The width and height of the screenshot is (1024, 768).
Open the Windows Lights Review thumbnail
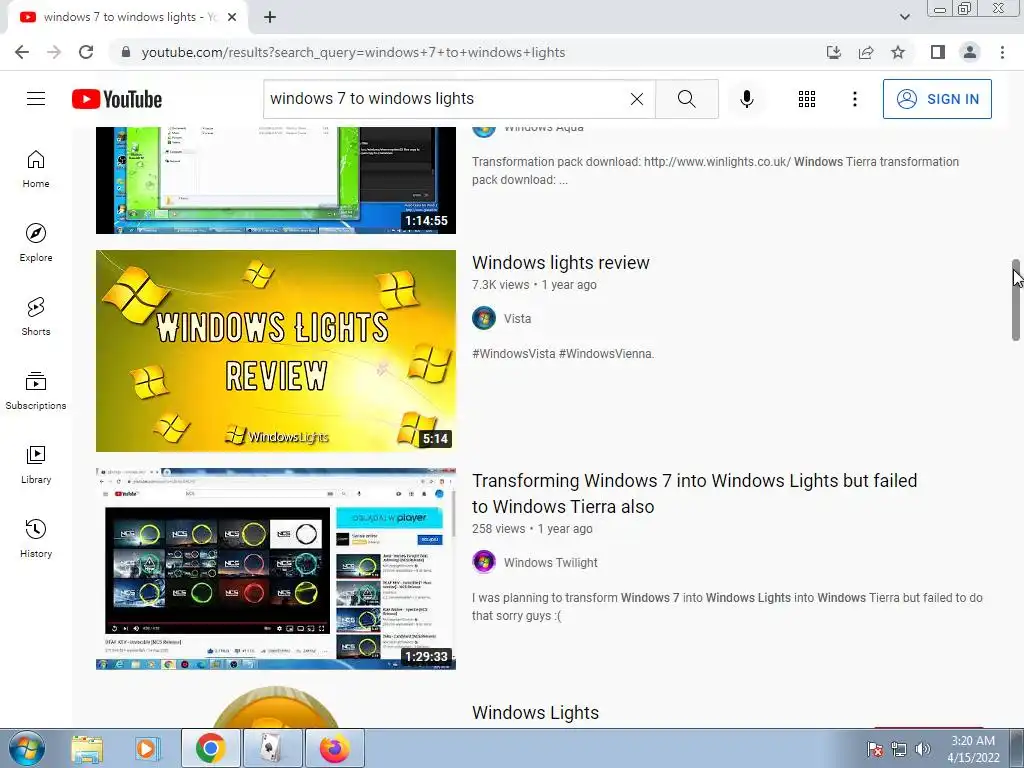click(x=276, y=351)
